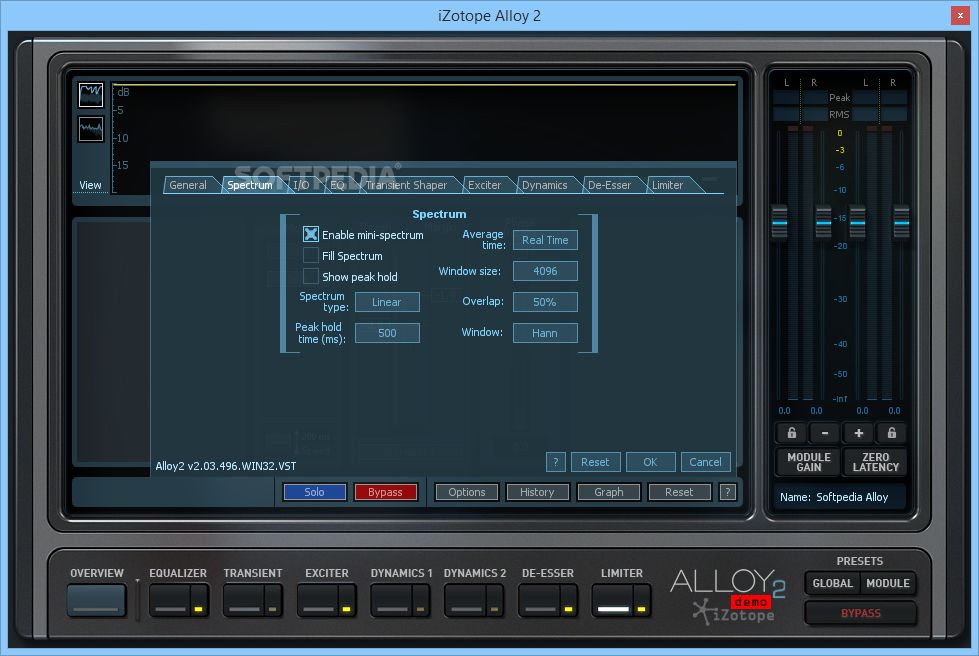Click the Module Gain button

click(809, 462)
